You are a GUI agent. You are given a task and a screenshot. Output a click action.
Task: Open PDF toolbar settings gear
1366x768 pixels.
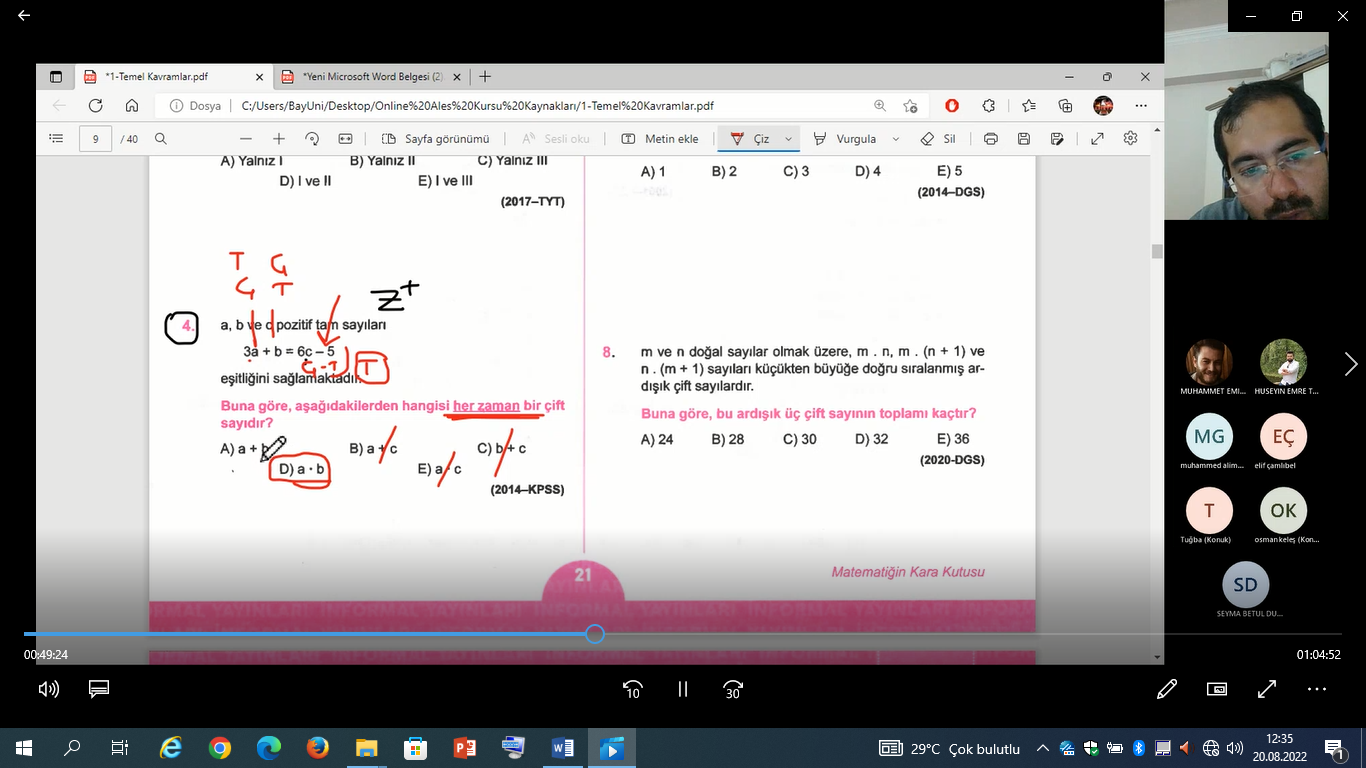tap(1131, 139)
